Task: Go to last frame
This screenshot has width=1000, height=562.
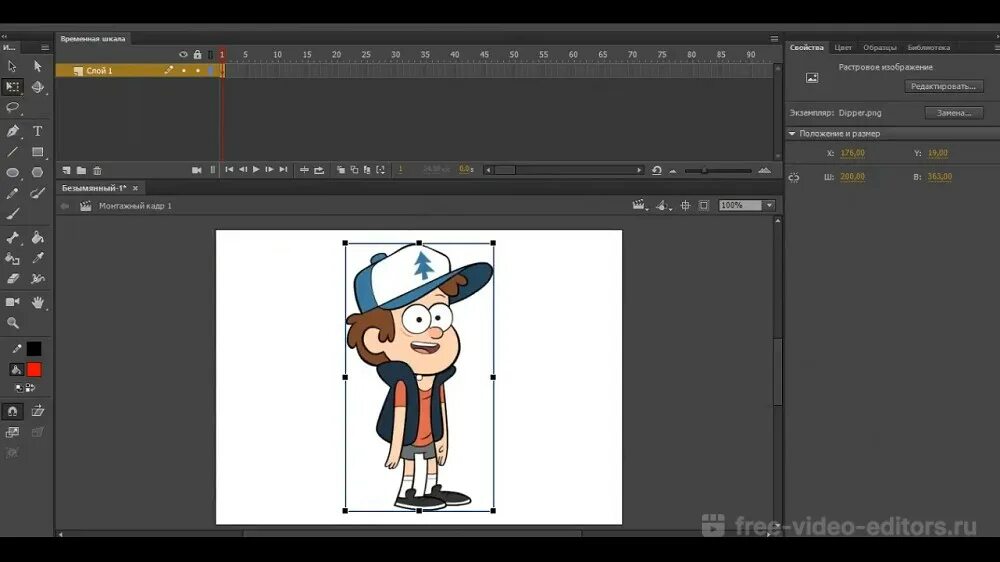Action: pyautogui.click(x=283, y=170)
